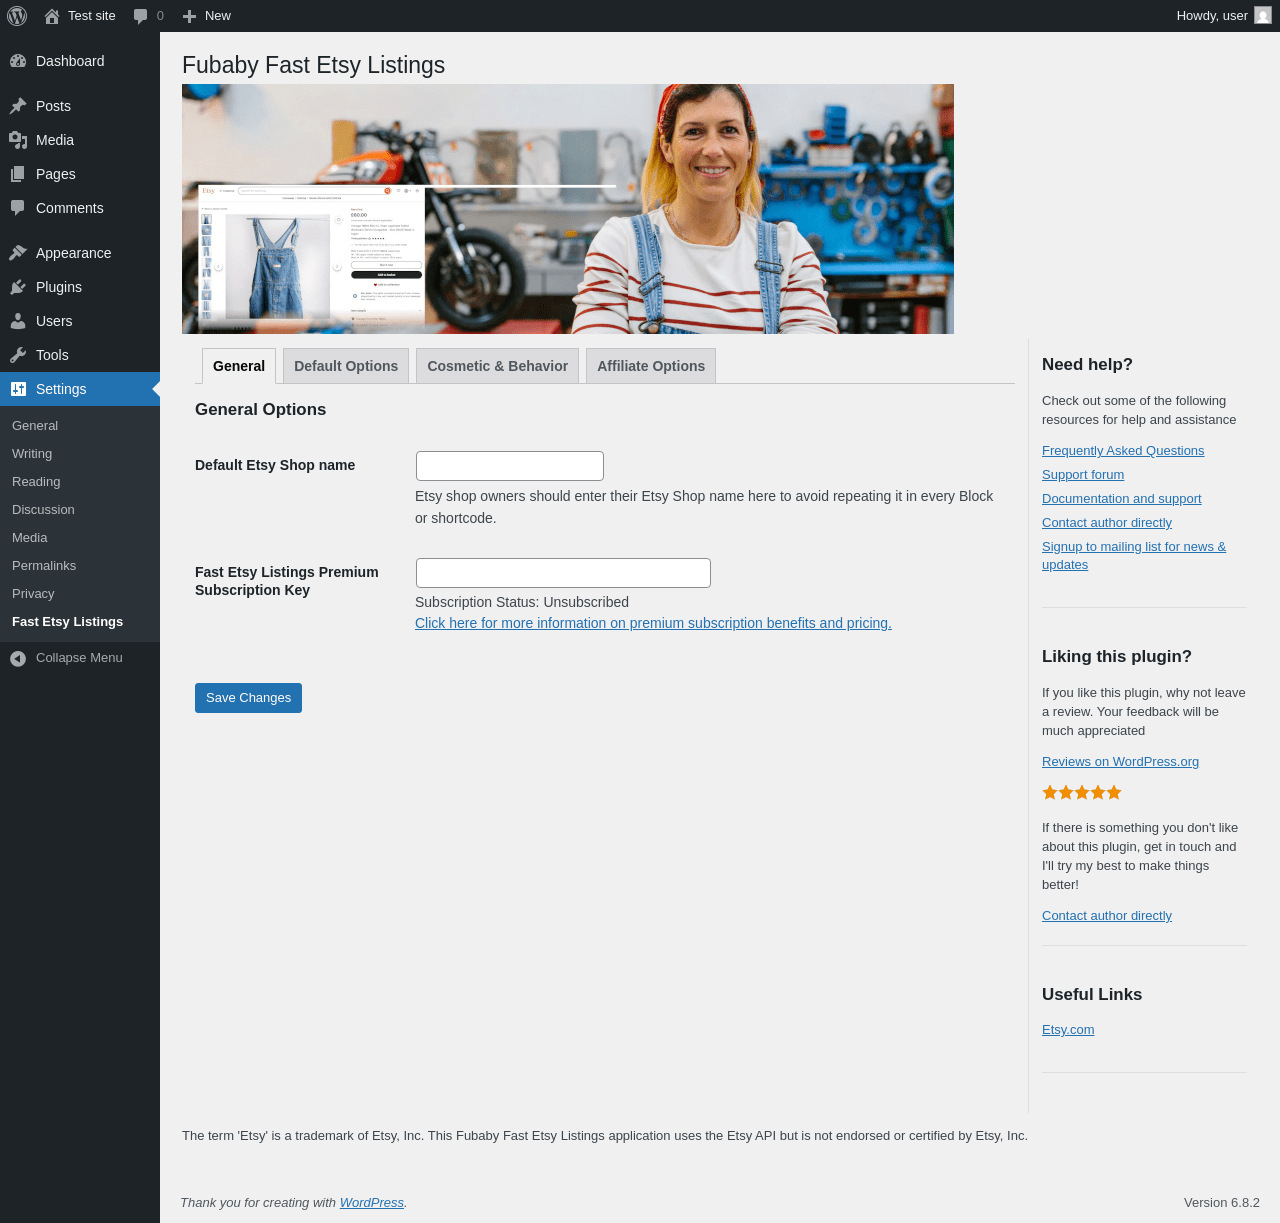
Task: Click the Collapse Menu label
Action: point(79,658)
